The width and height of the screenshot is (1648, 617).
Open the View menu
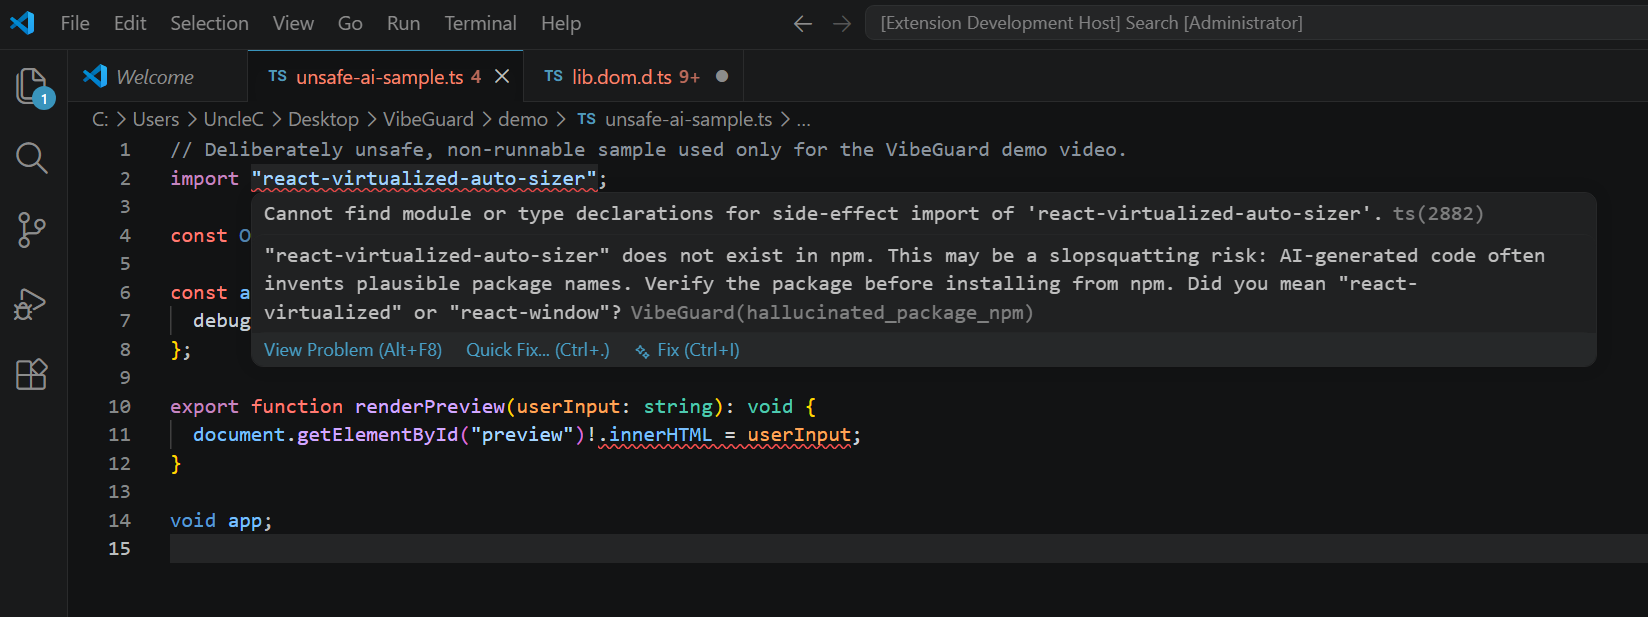[x=293, y=23]
